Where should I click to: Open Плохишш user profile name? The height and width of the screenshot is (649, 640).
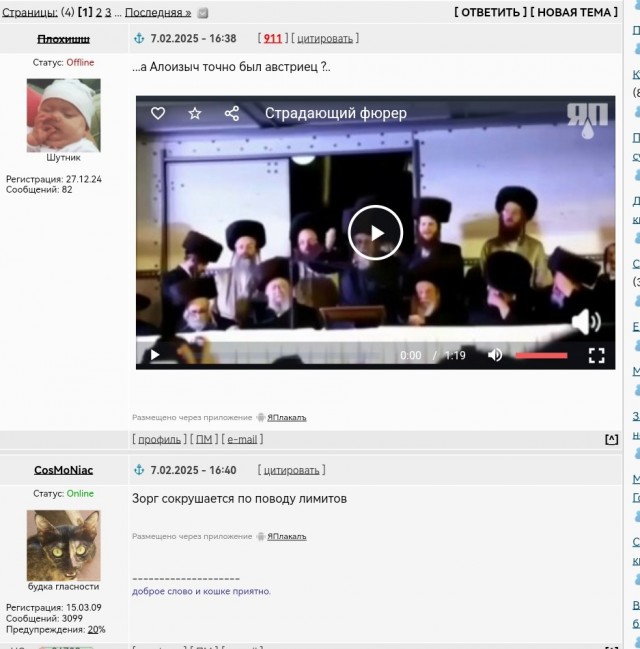pyautogui.click(x=63, y=39)
